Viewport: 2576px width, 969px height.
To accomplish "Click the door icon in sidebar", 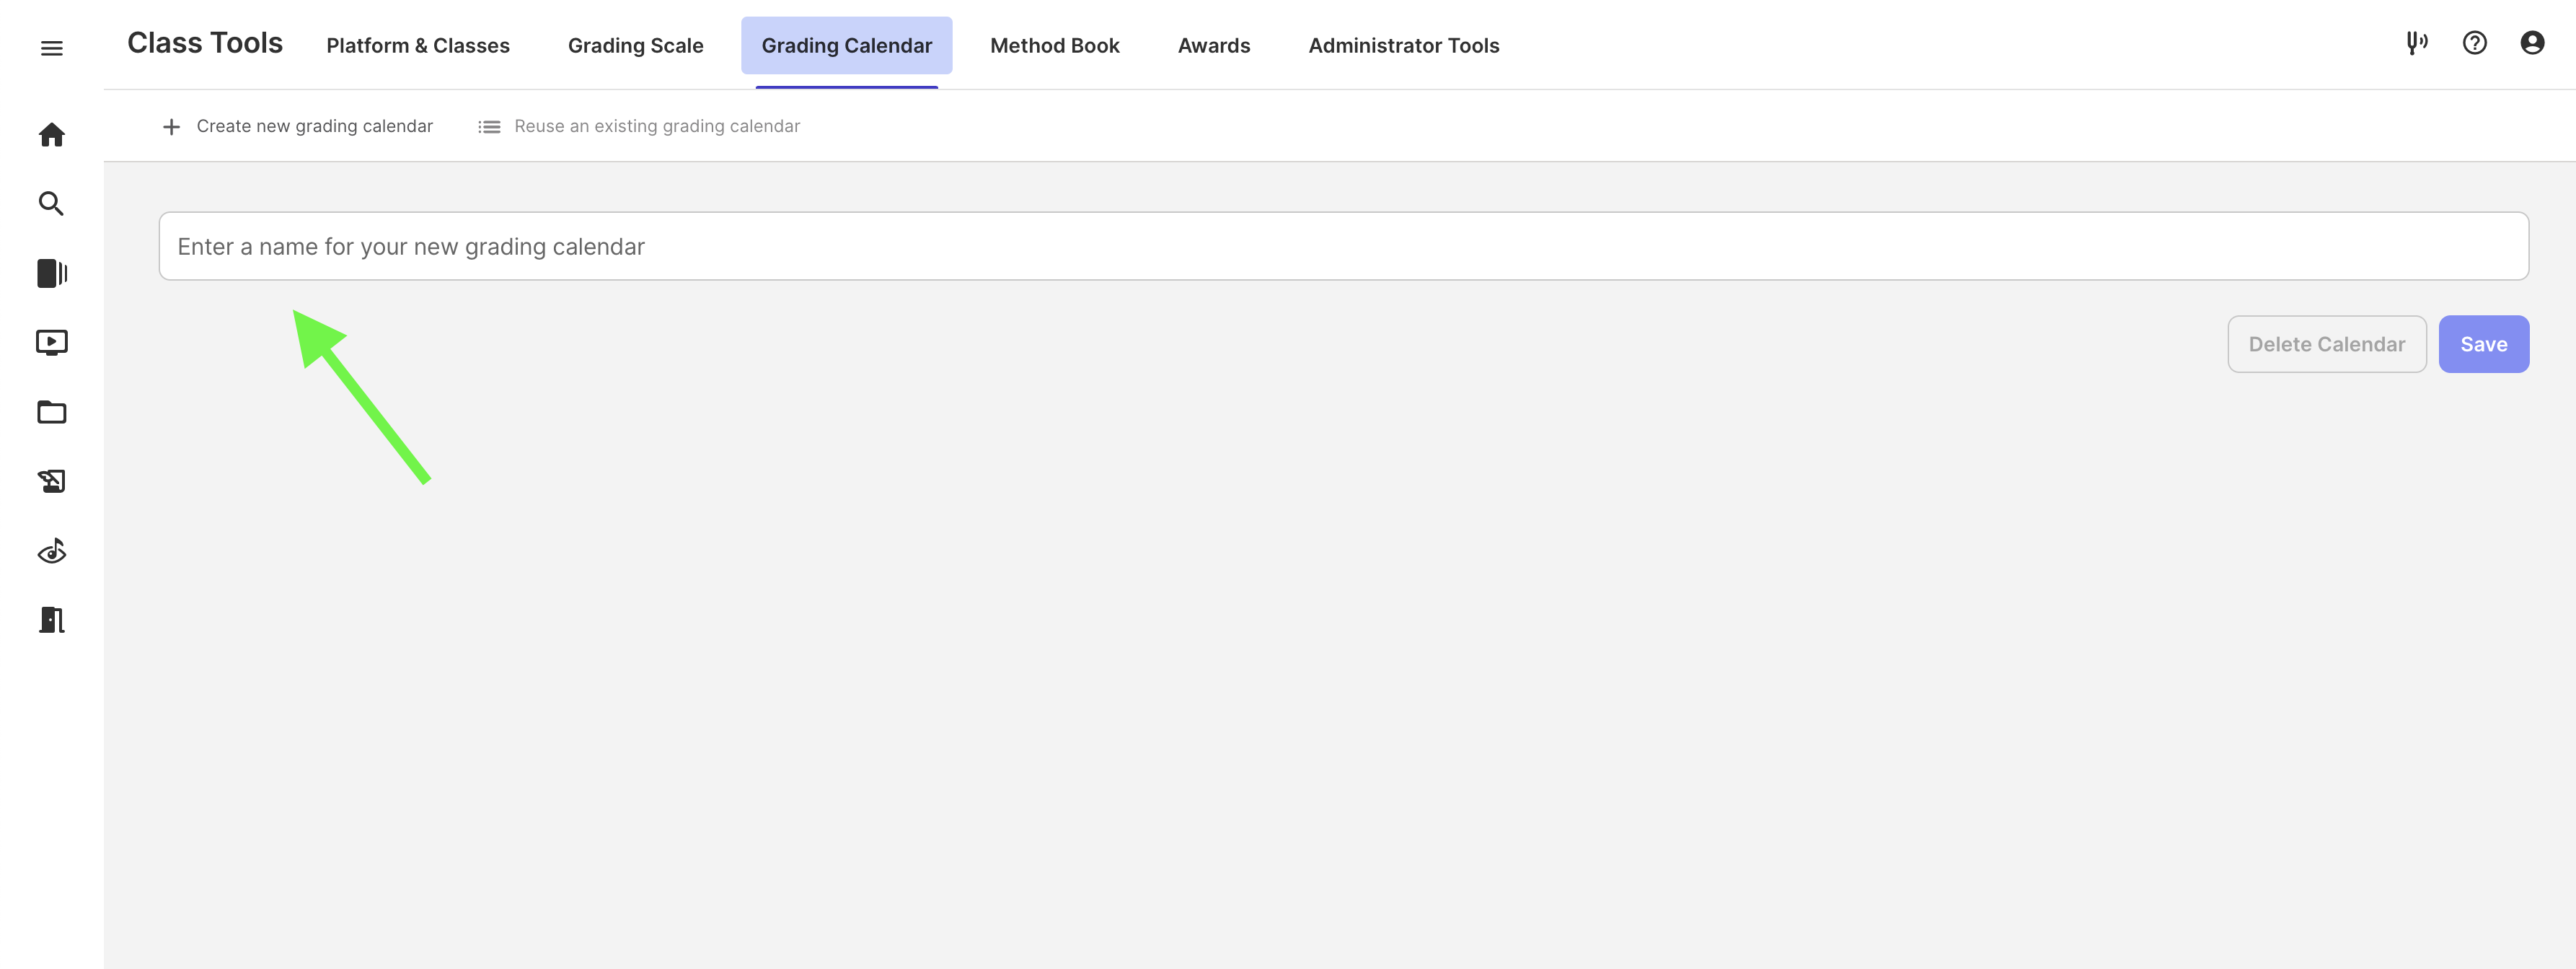I will [x=52, y=620].
